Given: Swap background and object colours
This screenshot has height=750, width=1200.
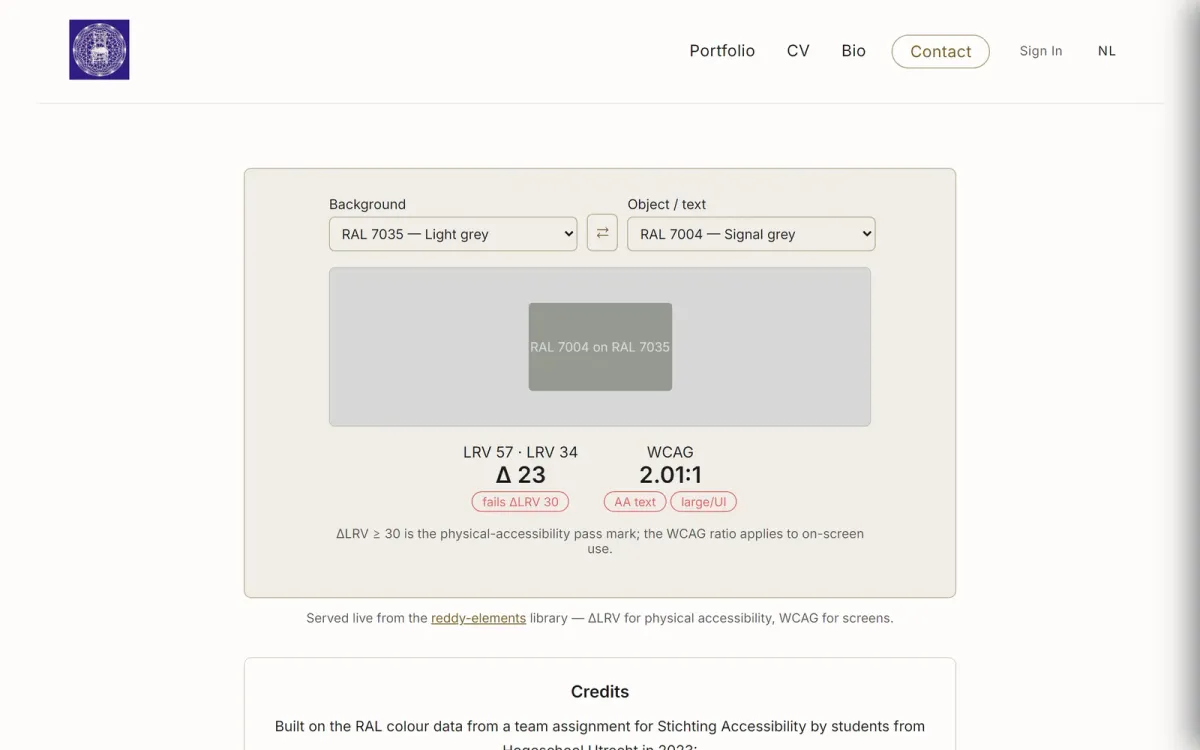Looking at the screenshot, I should tap(602, 233).
